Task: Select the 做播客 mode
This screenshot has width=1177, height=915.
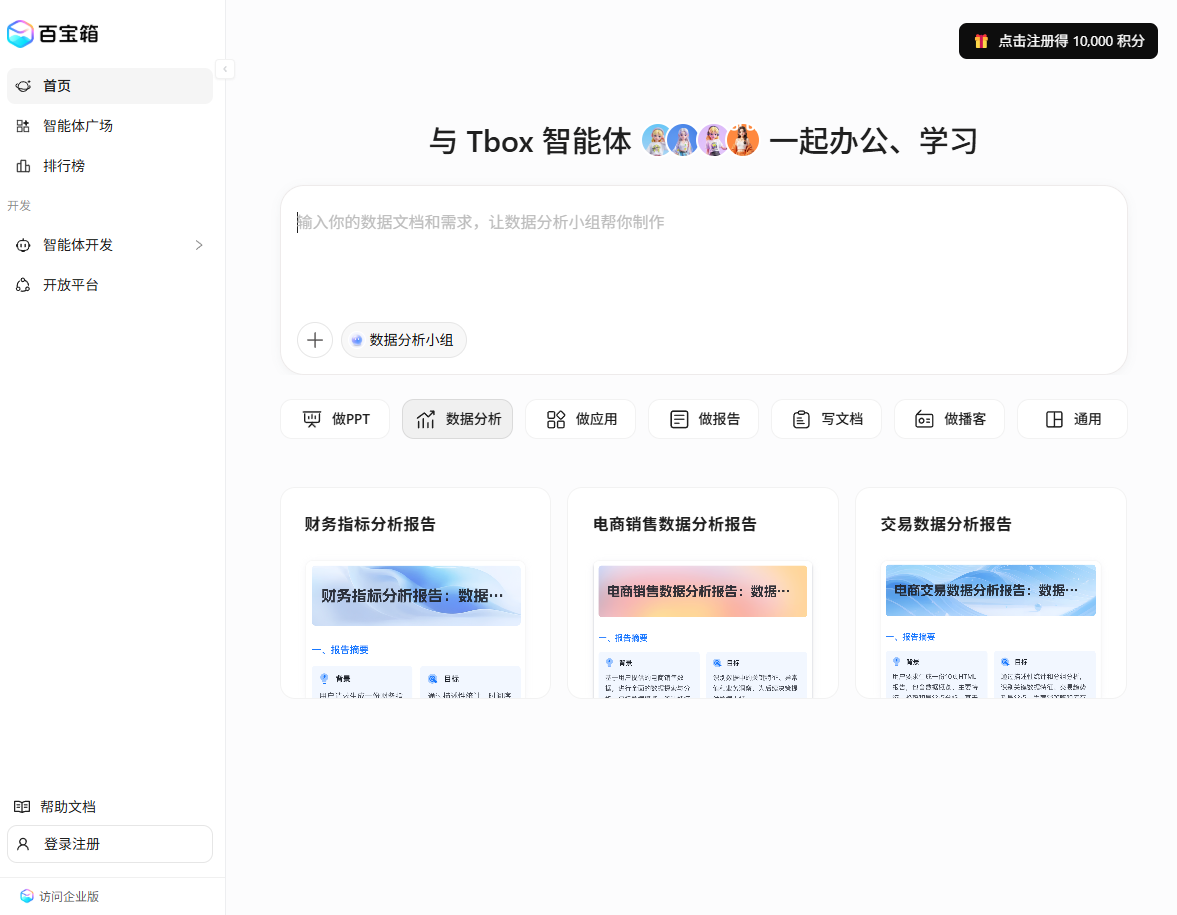Action: (x=949, y=419)
